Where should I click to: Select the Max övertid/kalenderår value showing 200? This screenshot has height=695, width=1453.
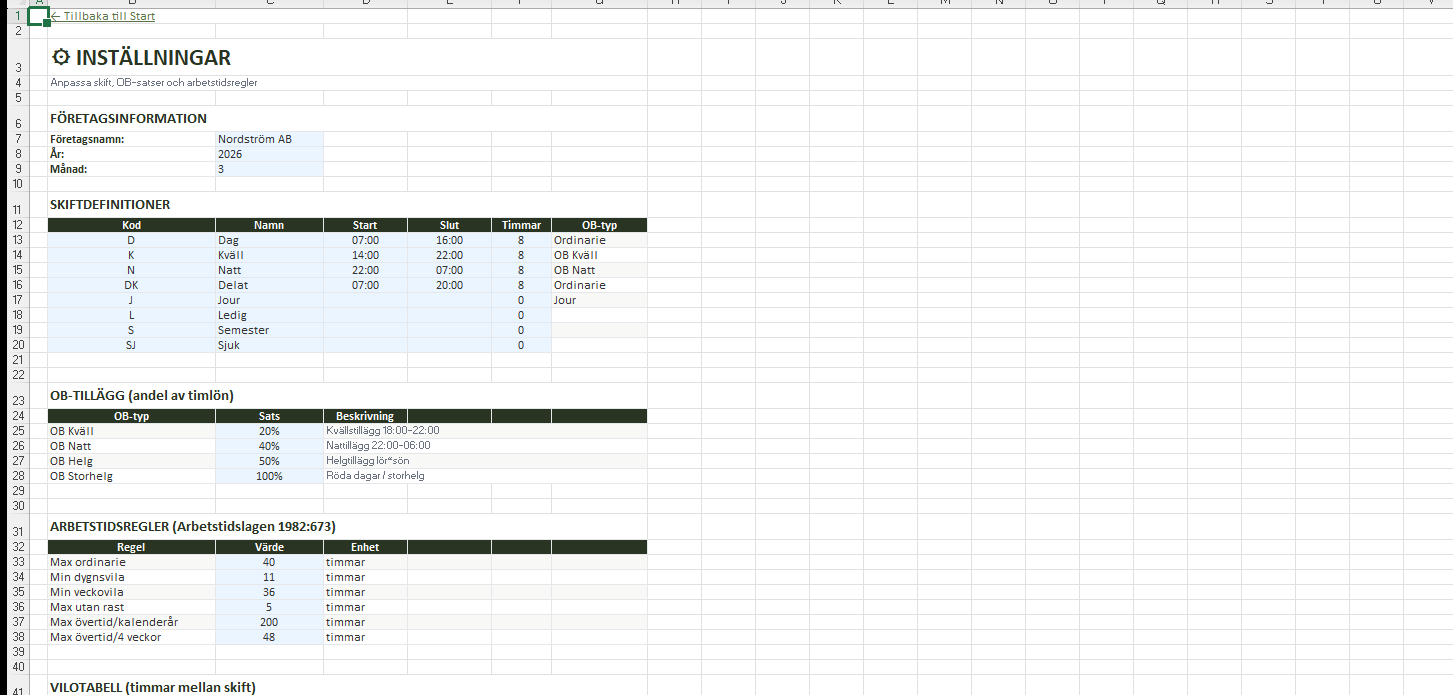[x=268, y=622]
